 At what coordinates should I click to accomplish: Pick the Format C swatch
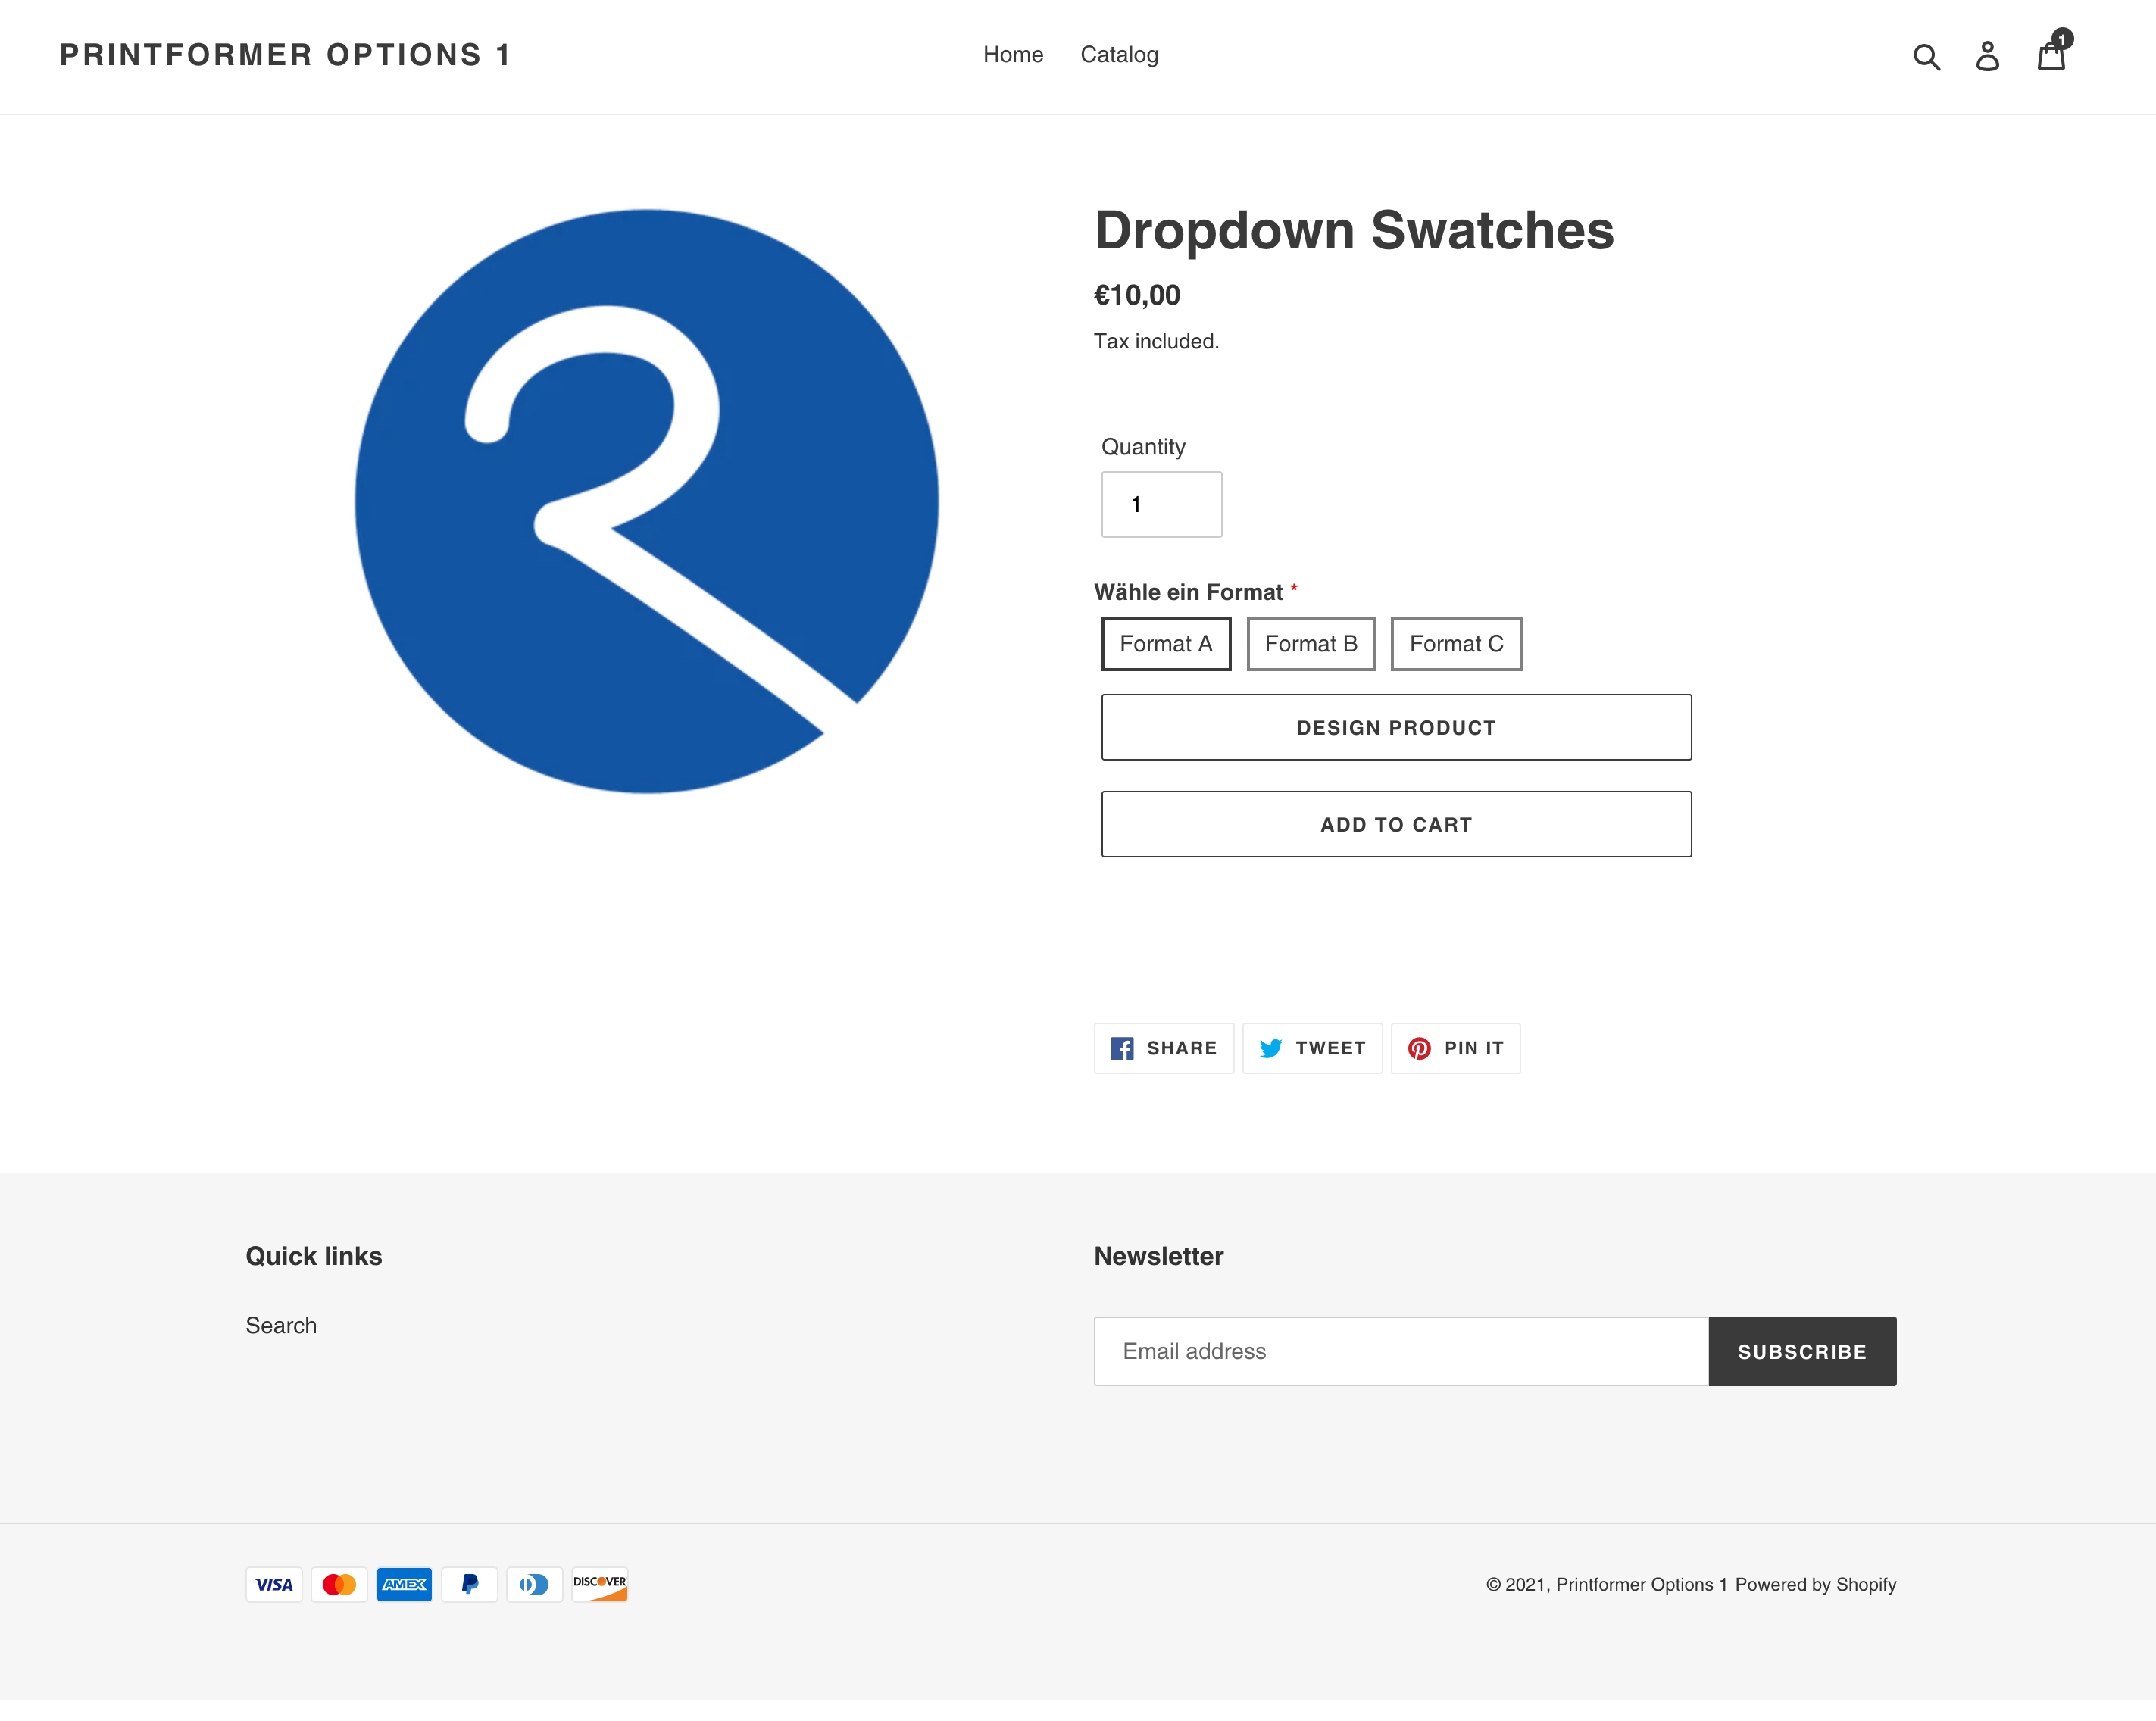tap(1455, 644)
